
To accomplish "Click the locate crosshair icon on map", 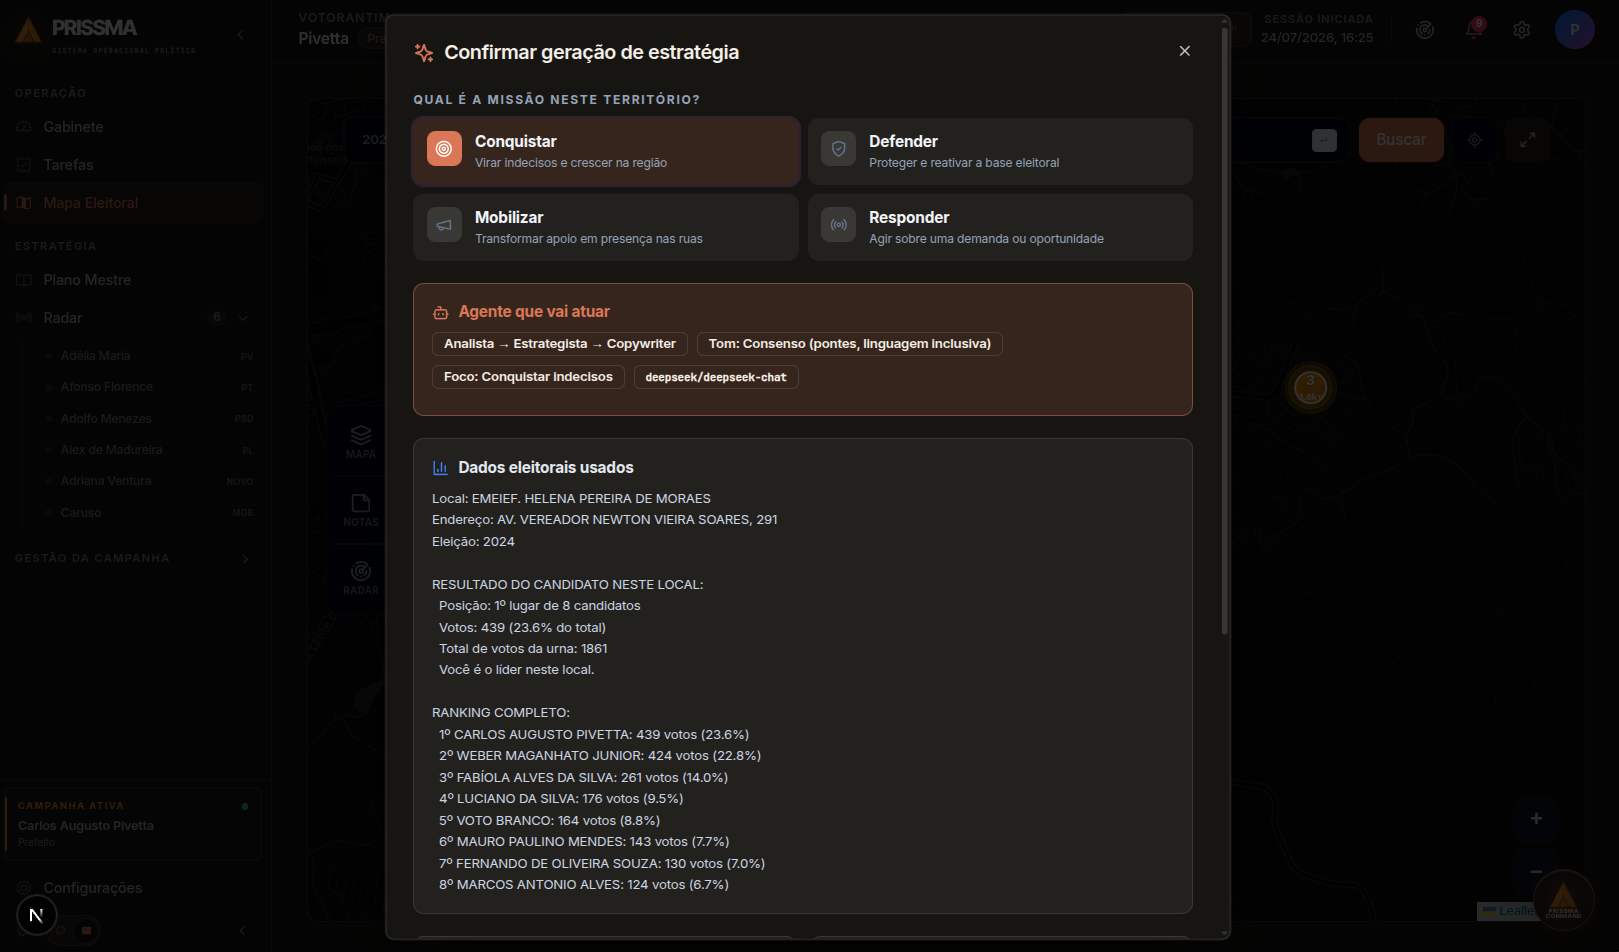I will [1474, 140].
